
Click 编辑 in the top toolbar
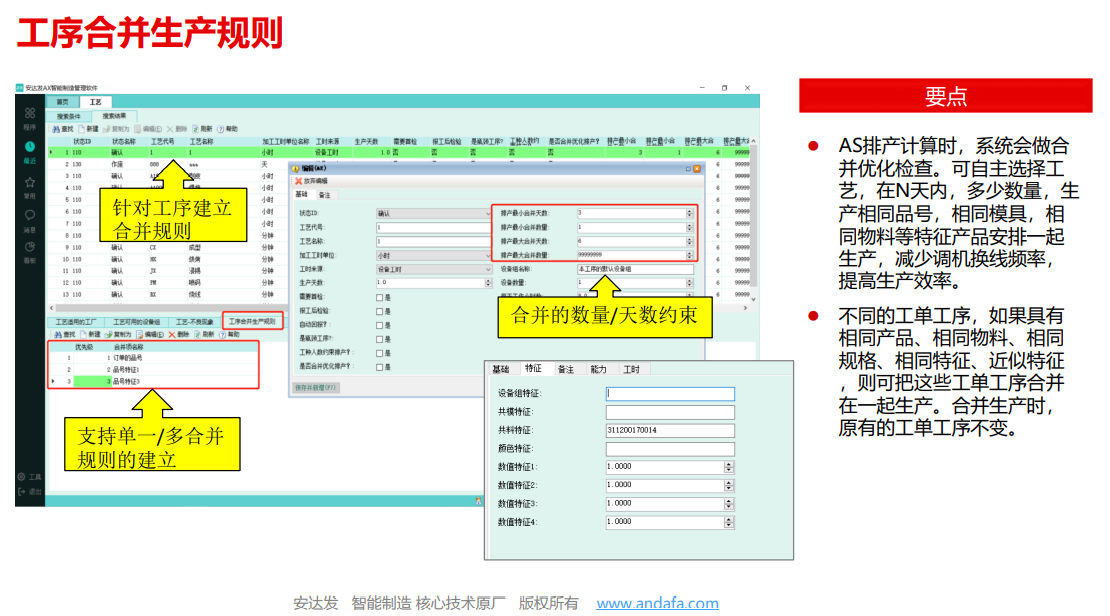tap(148, 130)
